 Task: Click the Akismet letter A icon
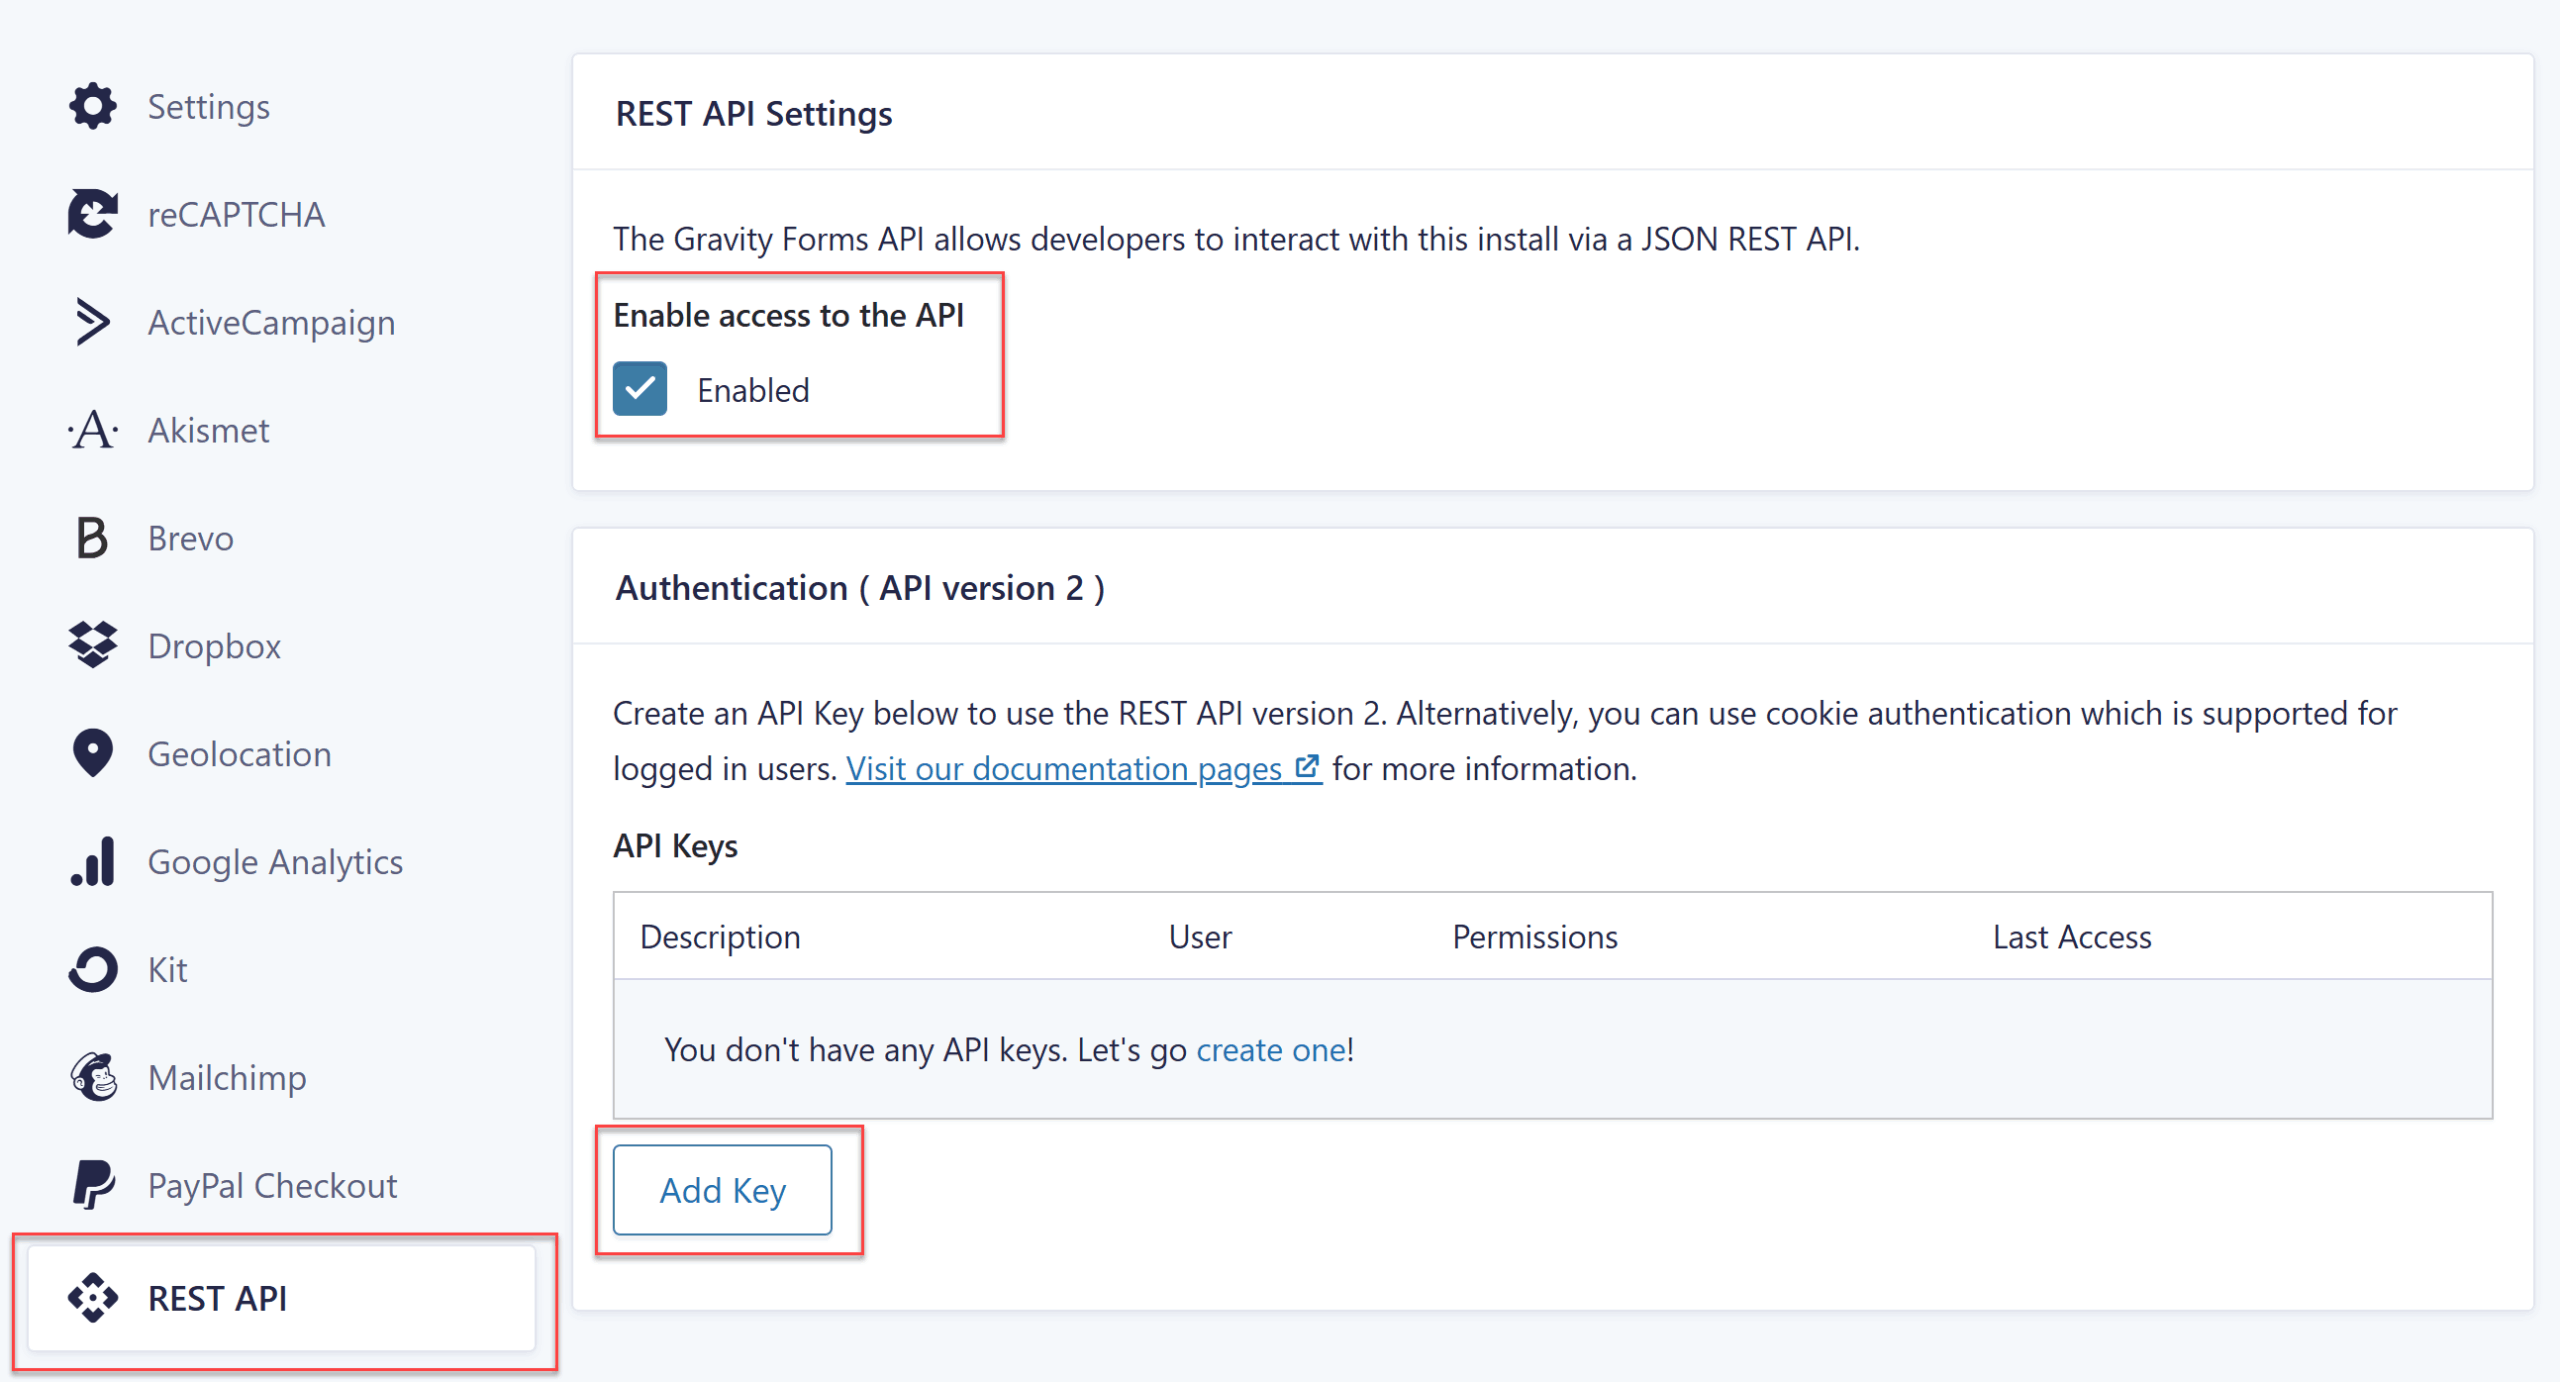pos(93,430)
